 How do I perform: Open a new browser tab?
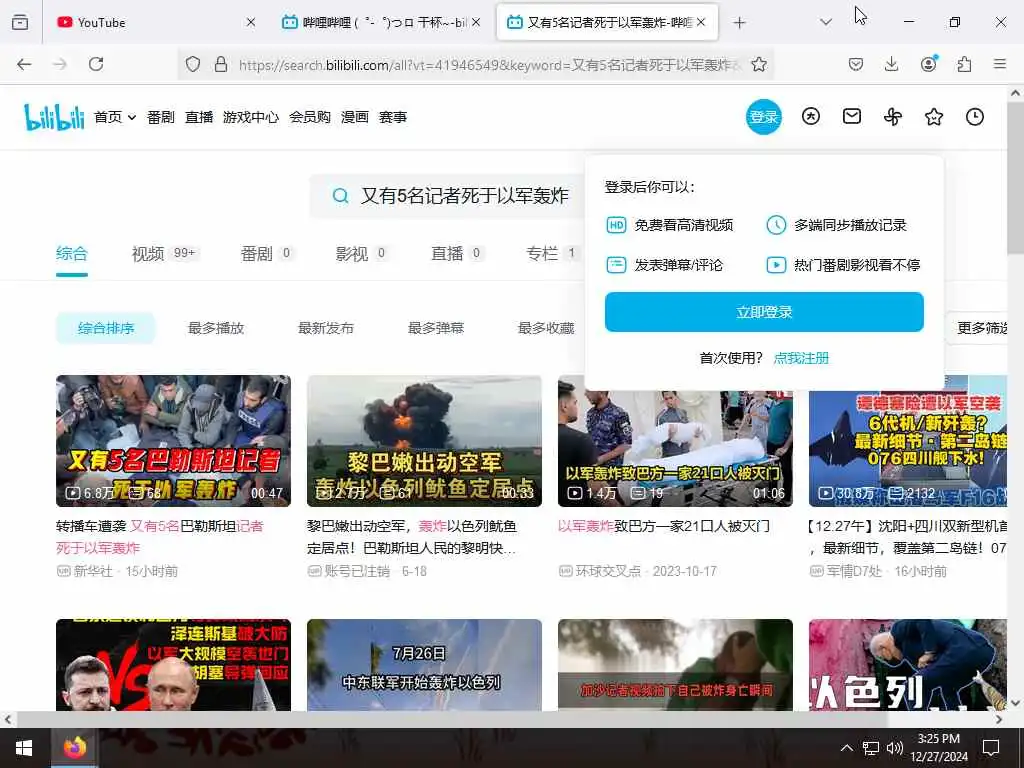(739, 23)
